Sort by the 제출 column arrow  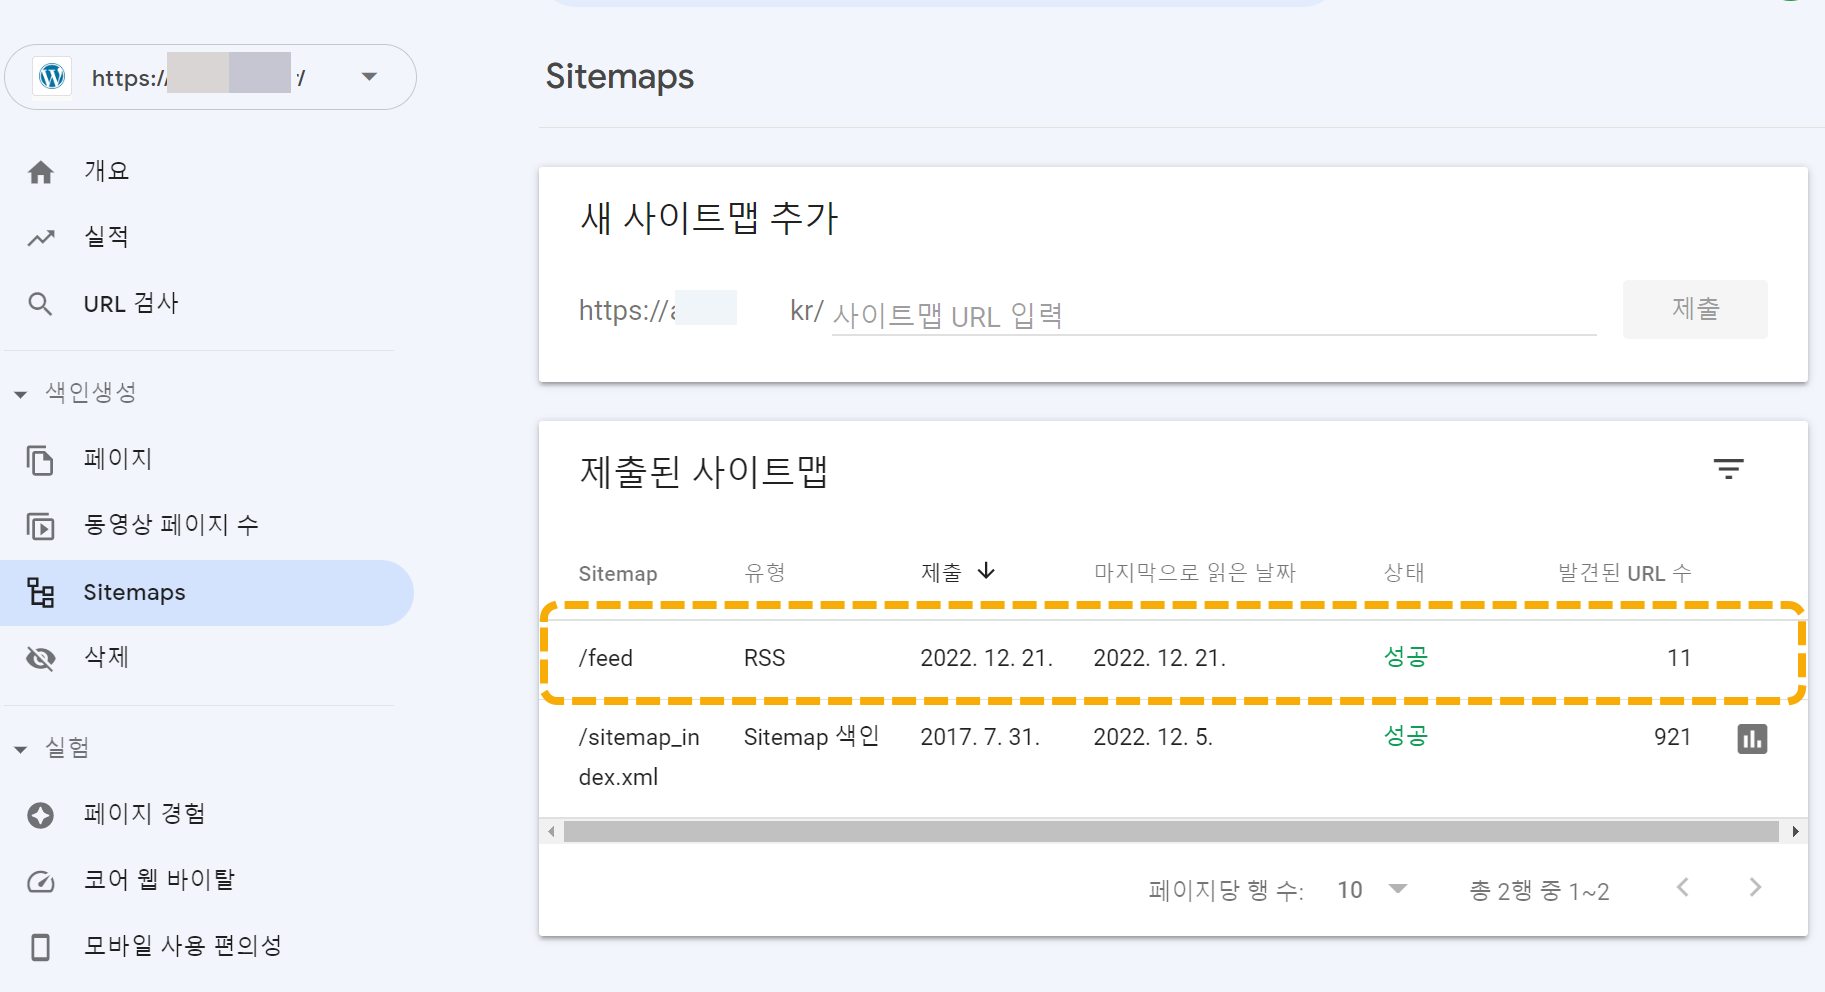(987, 571)
